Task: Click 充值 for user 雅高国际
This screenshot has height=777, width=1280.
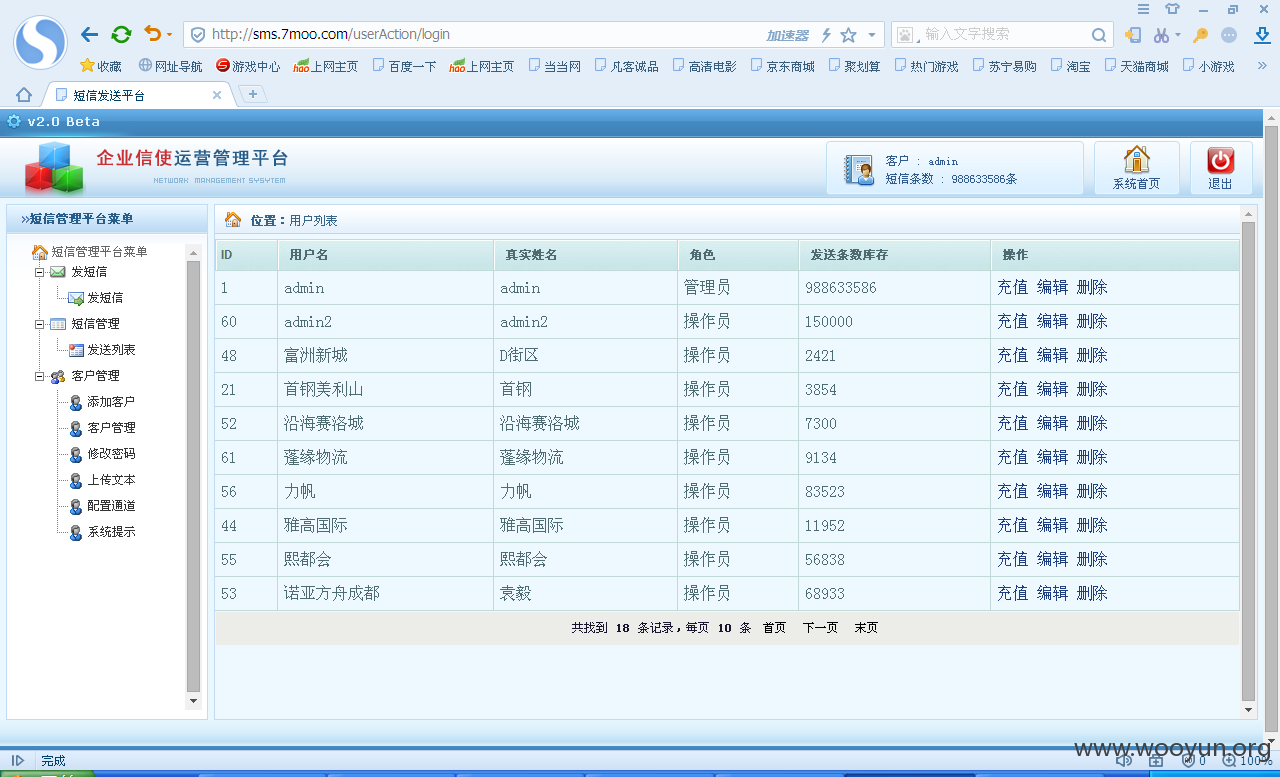Action: (x=1012, y=525)
